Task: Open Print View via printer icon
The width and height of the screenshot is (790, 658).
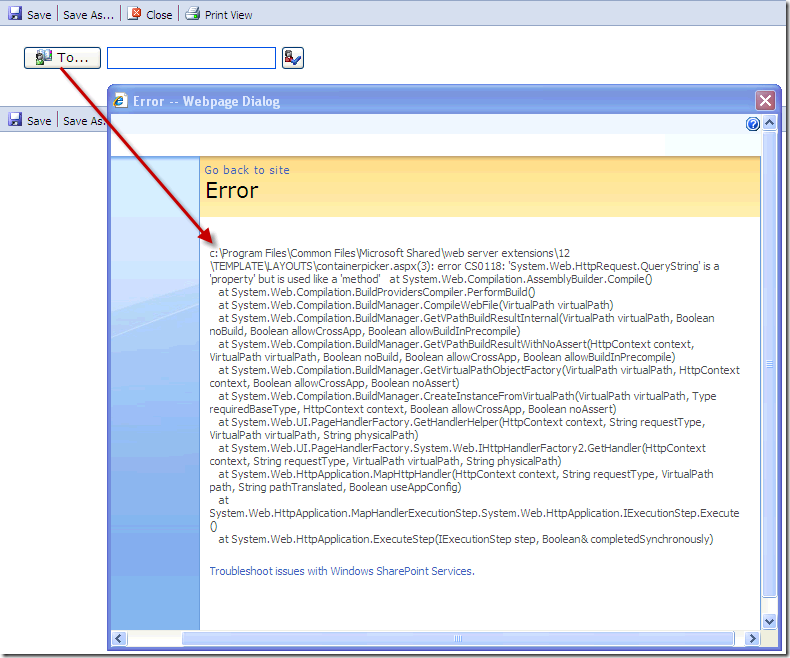Action: coord(192,14)
